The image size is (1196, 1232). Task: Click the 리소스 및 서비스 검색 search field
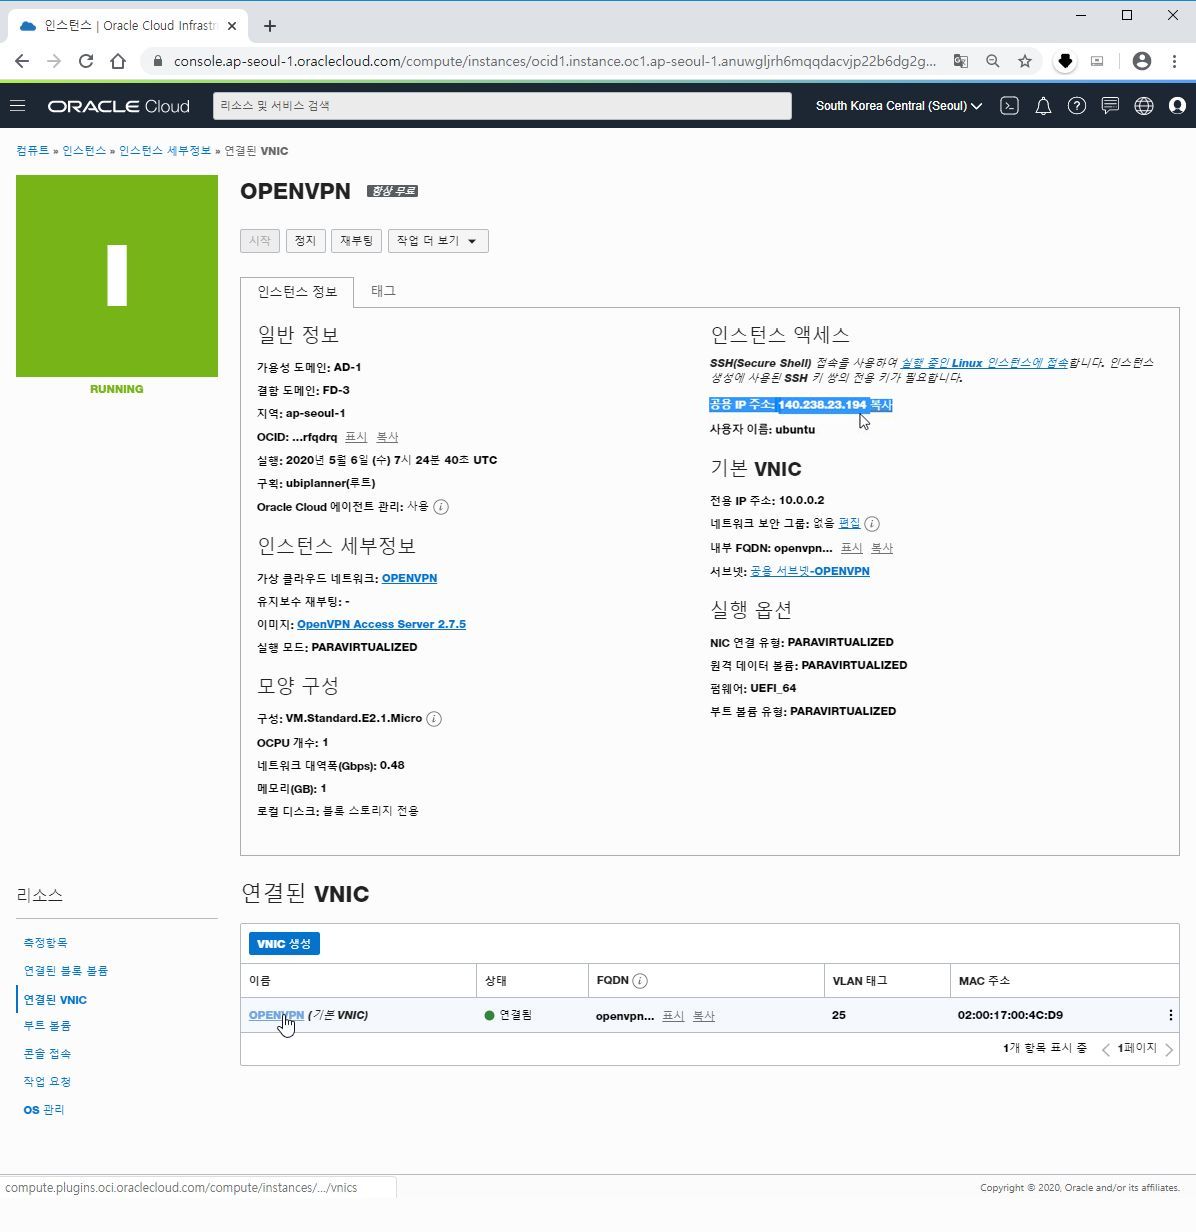point(502,105)
